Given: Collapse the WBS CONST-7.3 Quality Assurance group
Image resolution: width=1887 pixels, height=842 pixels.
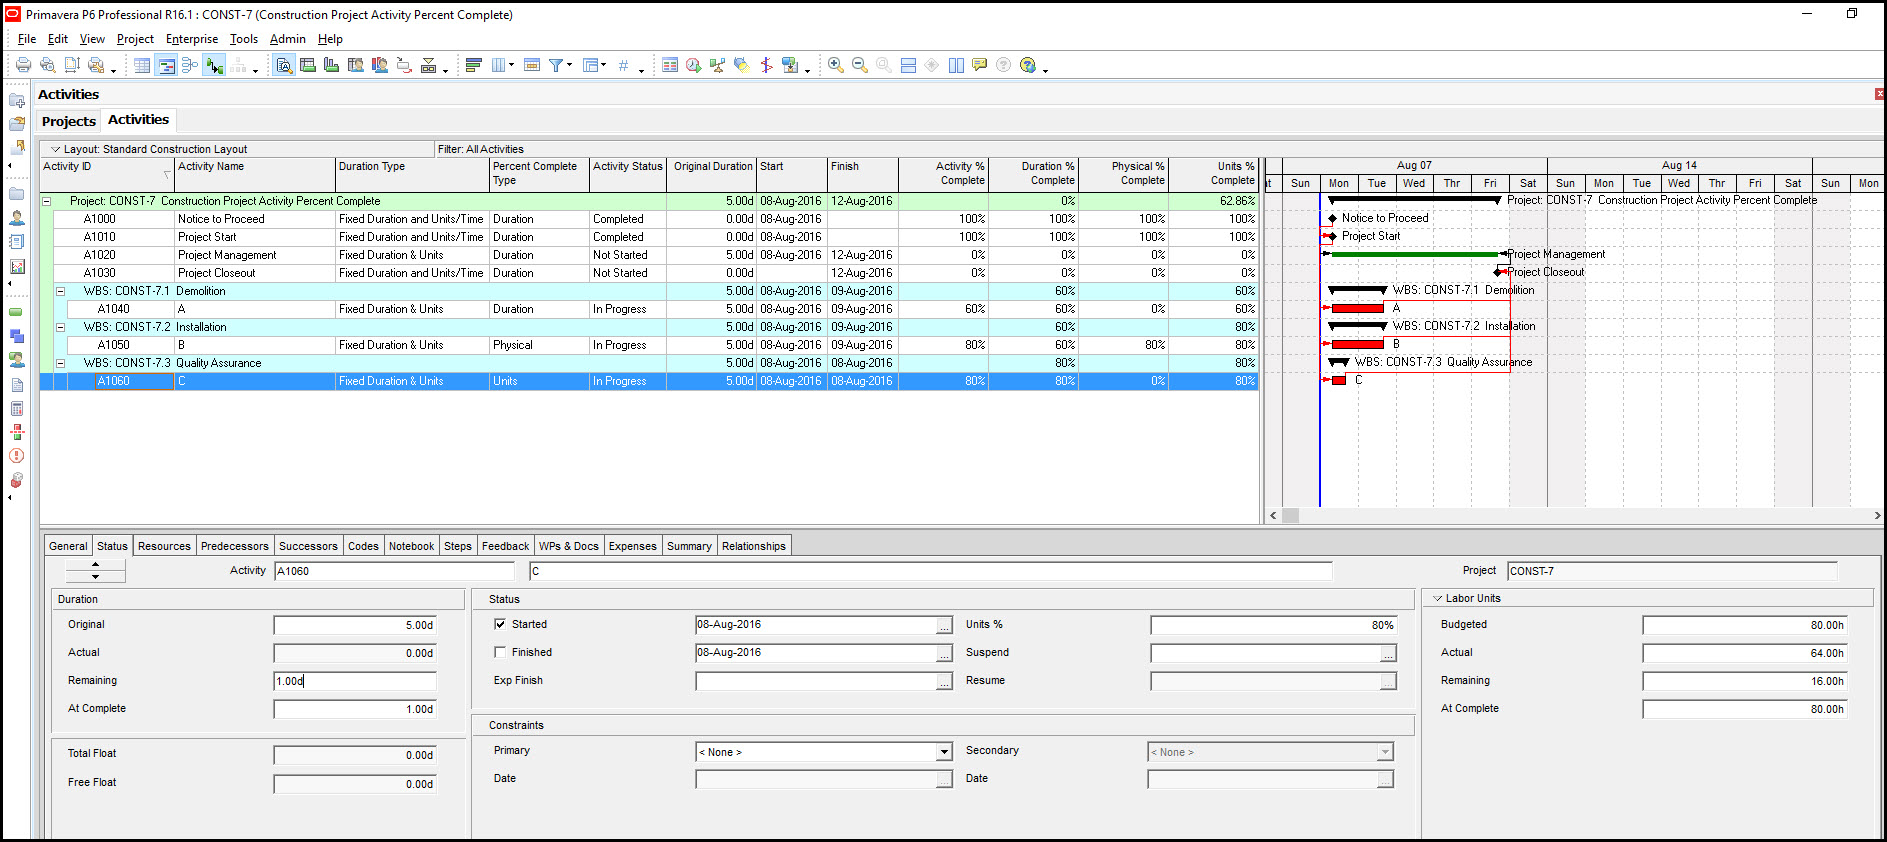Looking at the screenshot, I should click(60, 363).
